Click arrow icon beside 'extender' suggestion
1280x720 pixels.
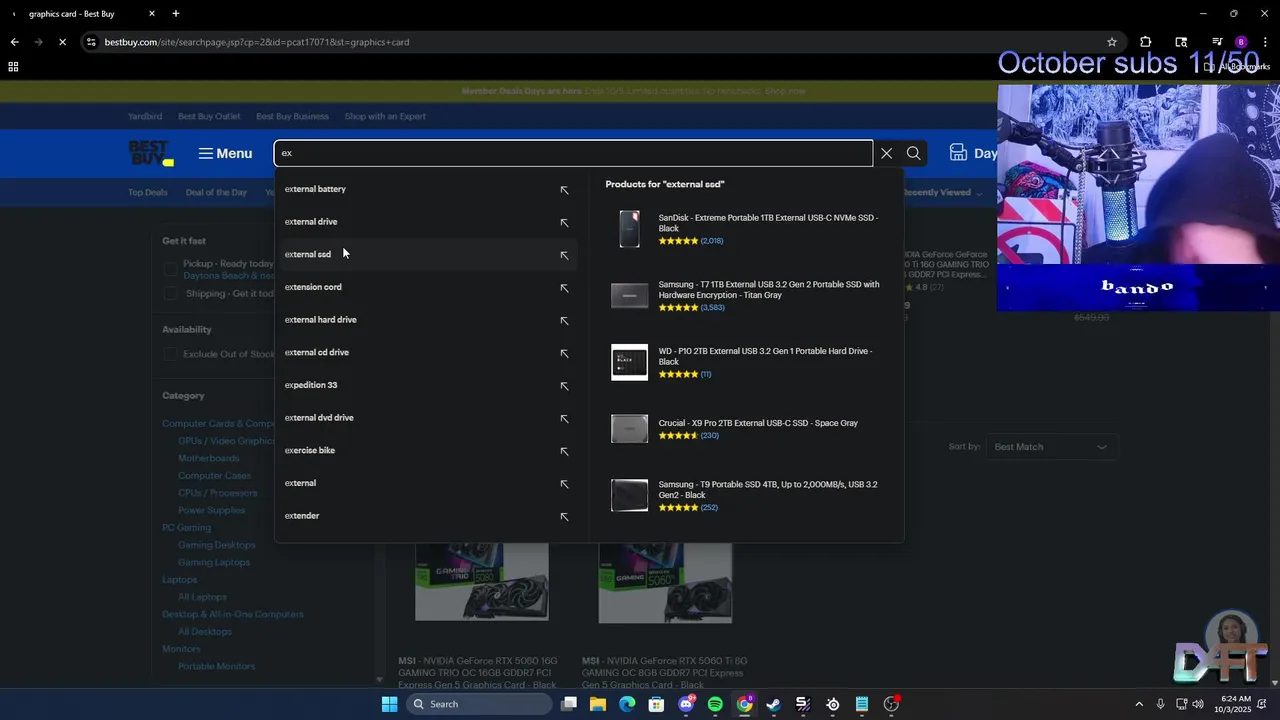coord(564,517)
